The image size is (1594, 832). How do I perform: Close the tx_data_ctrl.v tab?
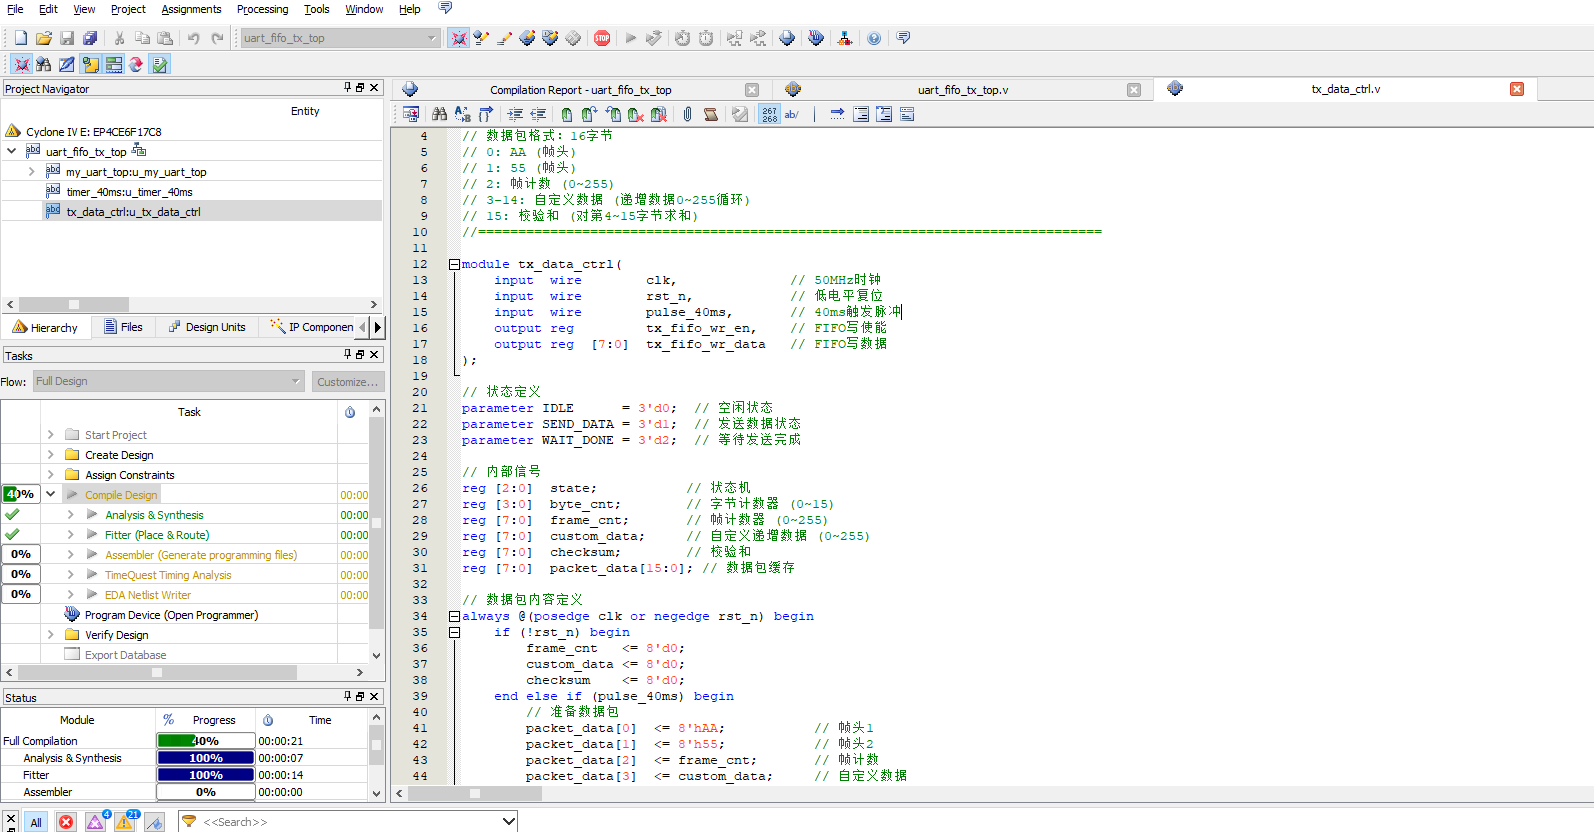[1517, 89]
